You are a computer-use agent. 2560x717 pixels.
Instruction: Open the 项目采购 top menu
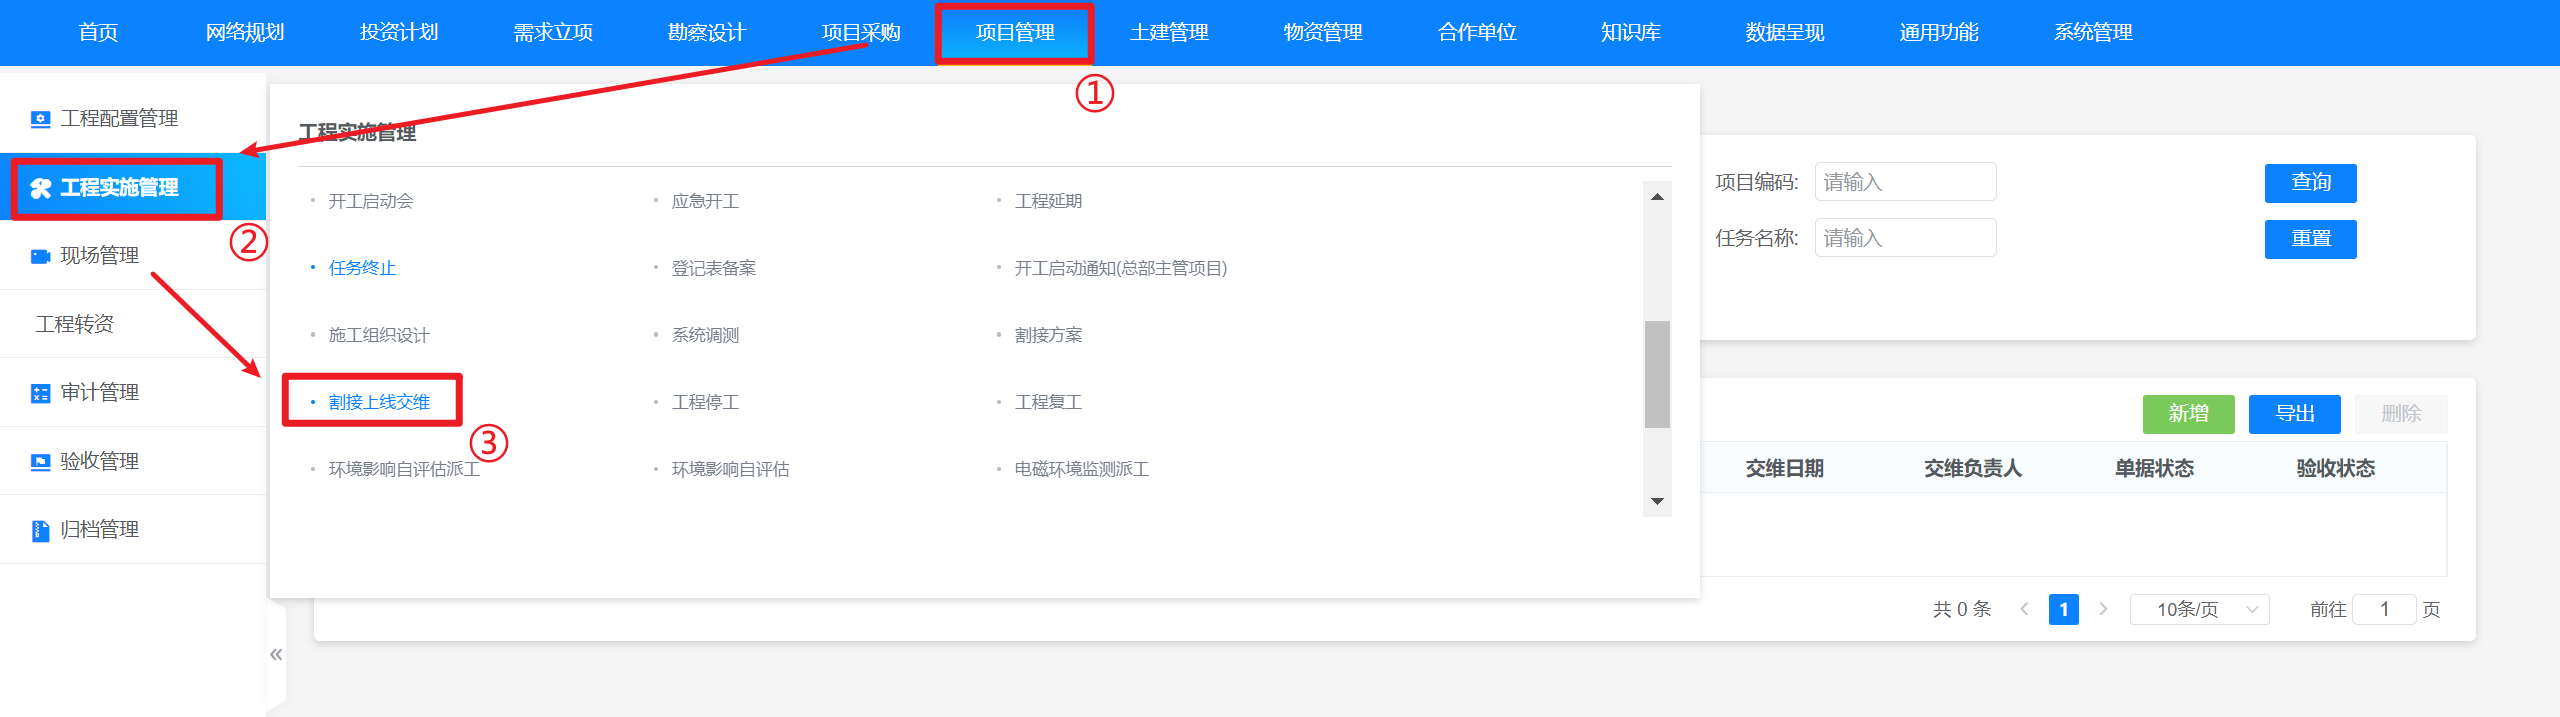click(861, 32)
